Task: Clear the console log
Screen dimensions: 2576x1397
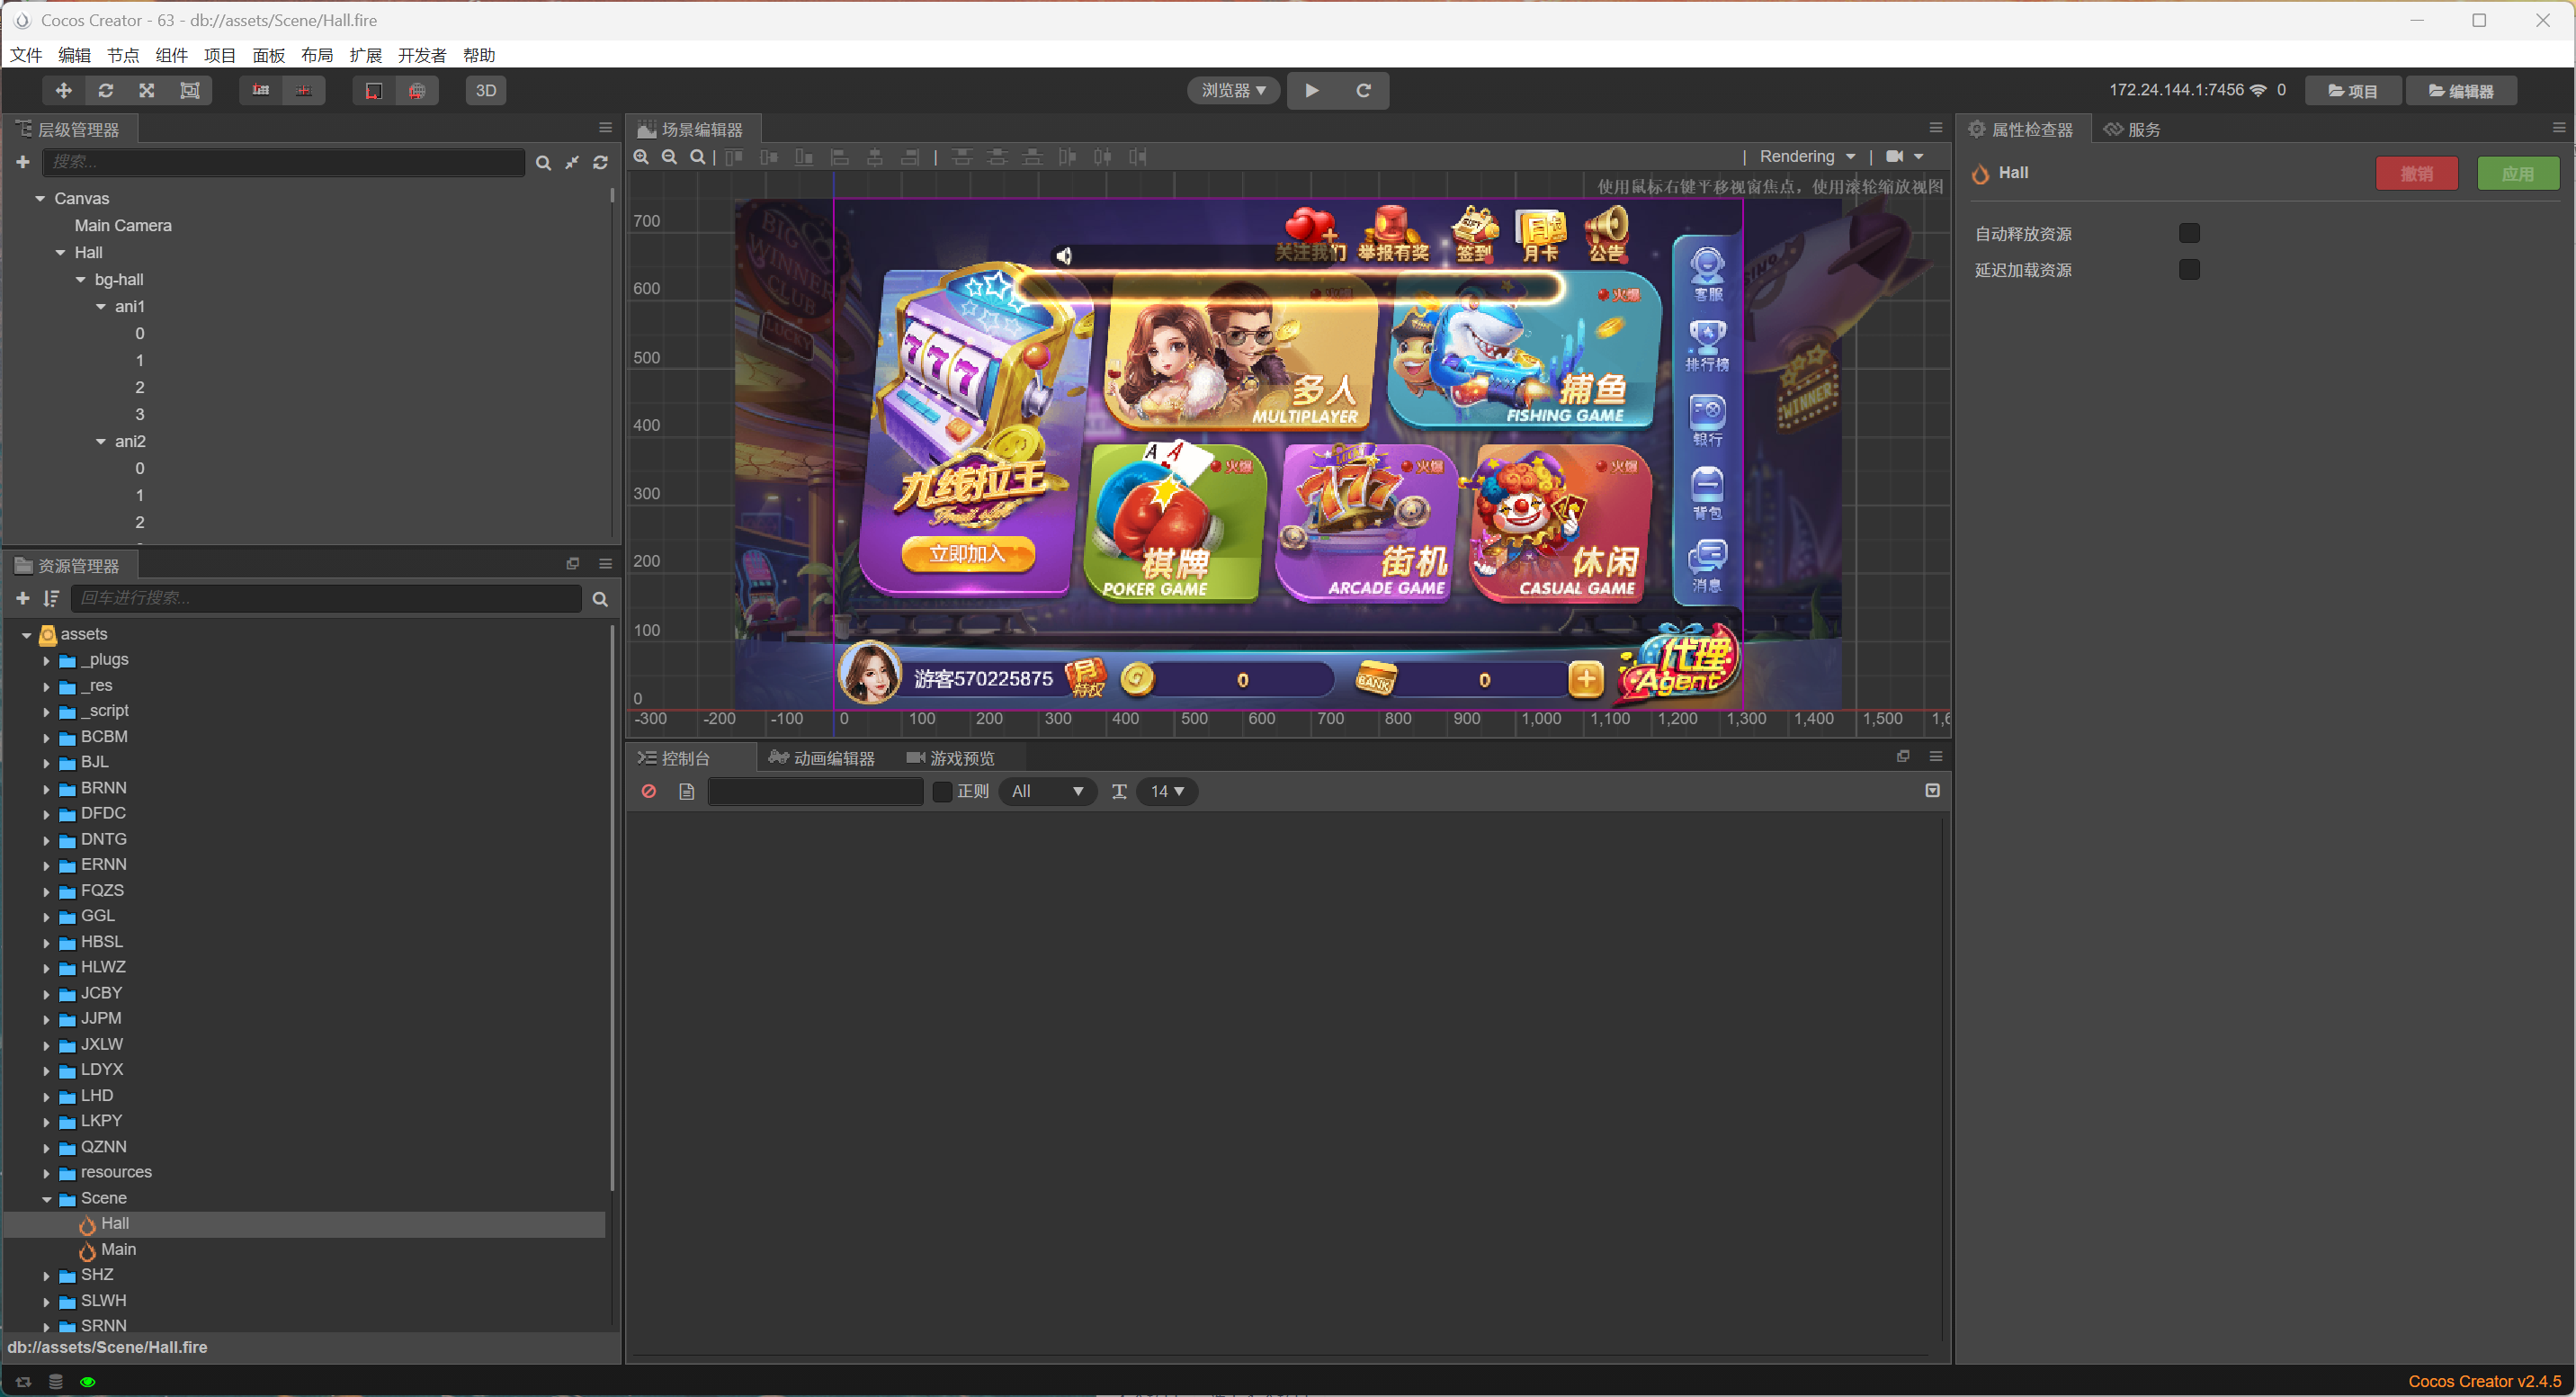Action: tap(649, 791)
